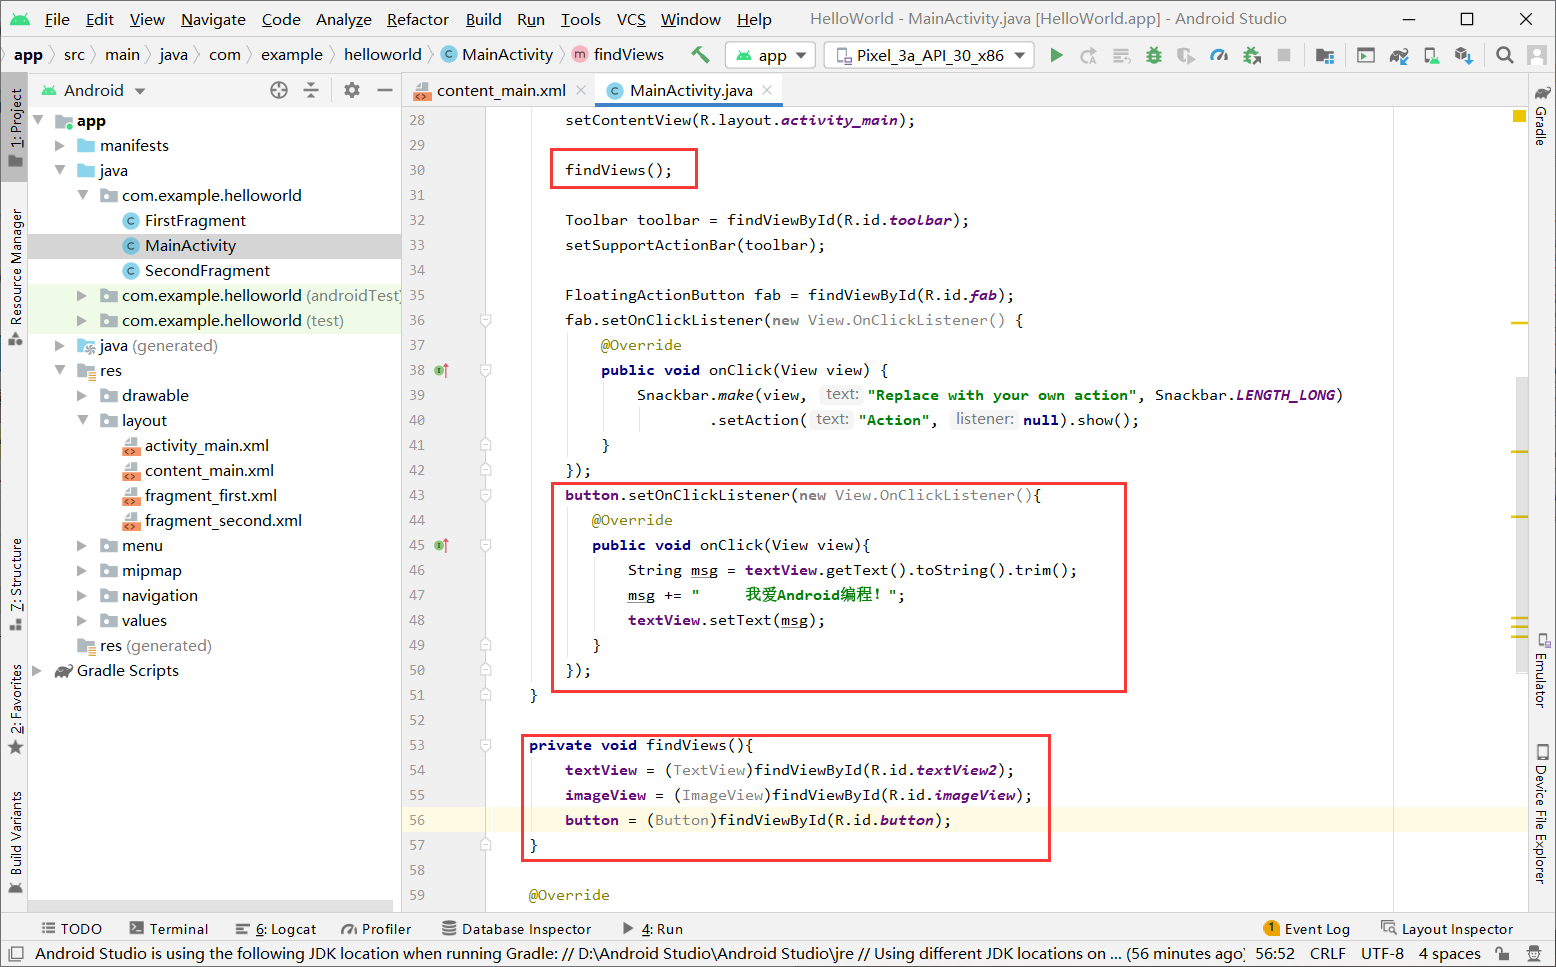Select FirstFragment in project tree
This screenshot has height=967, width=1556.
[195, 221]
